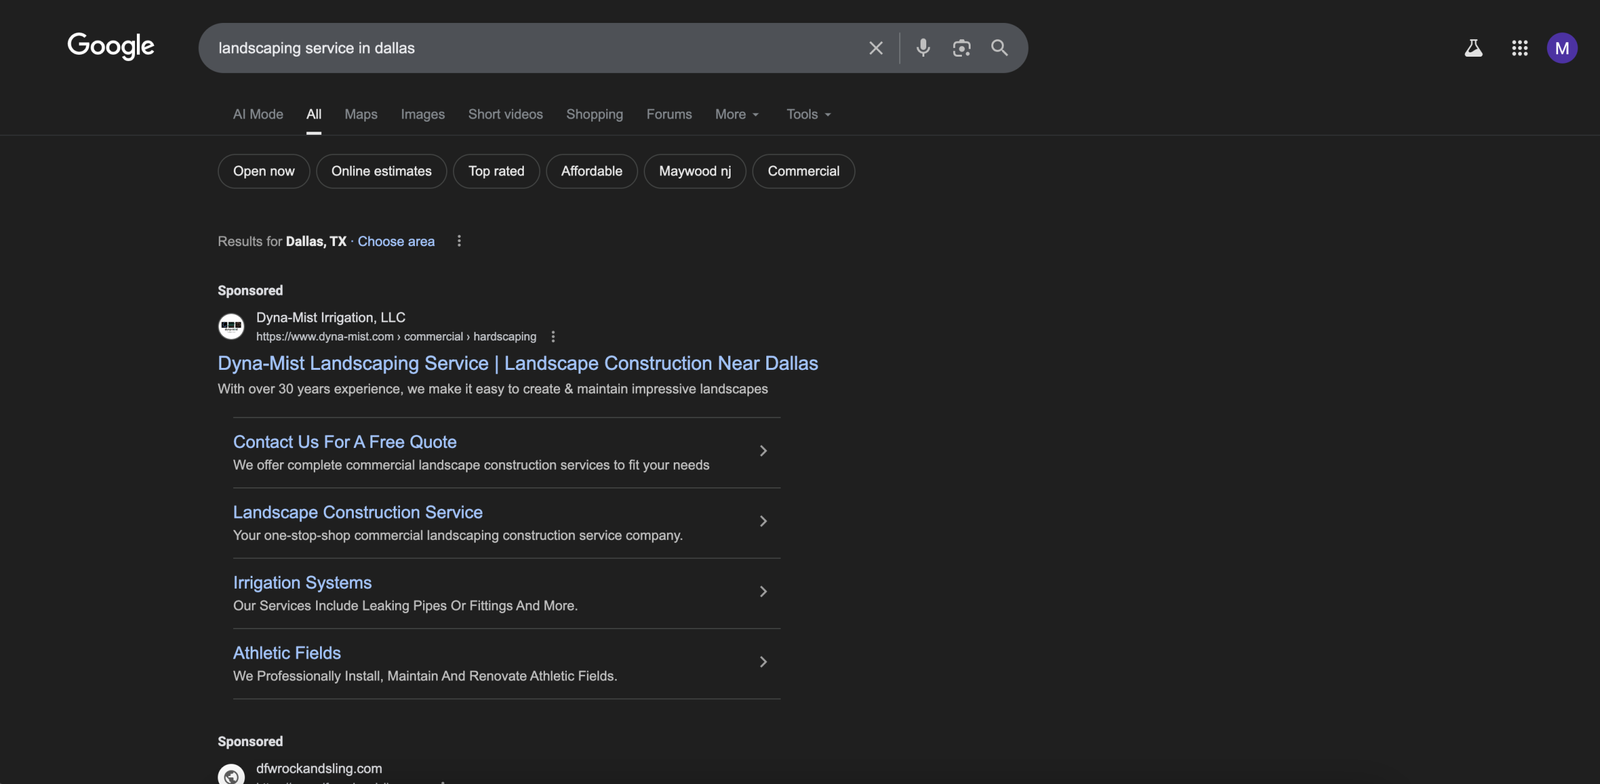Open Search Labs flask icon

click(1473, 48)
